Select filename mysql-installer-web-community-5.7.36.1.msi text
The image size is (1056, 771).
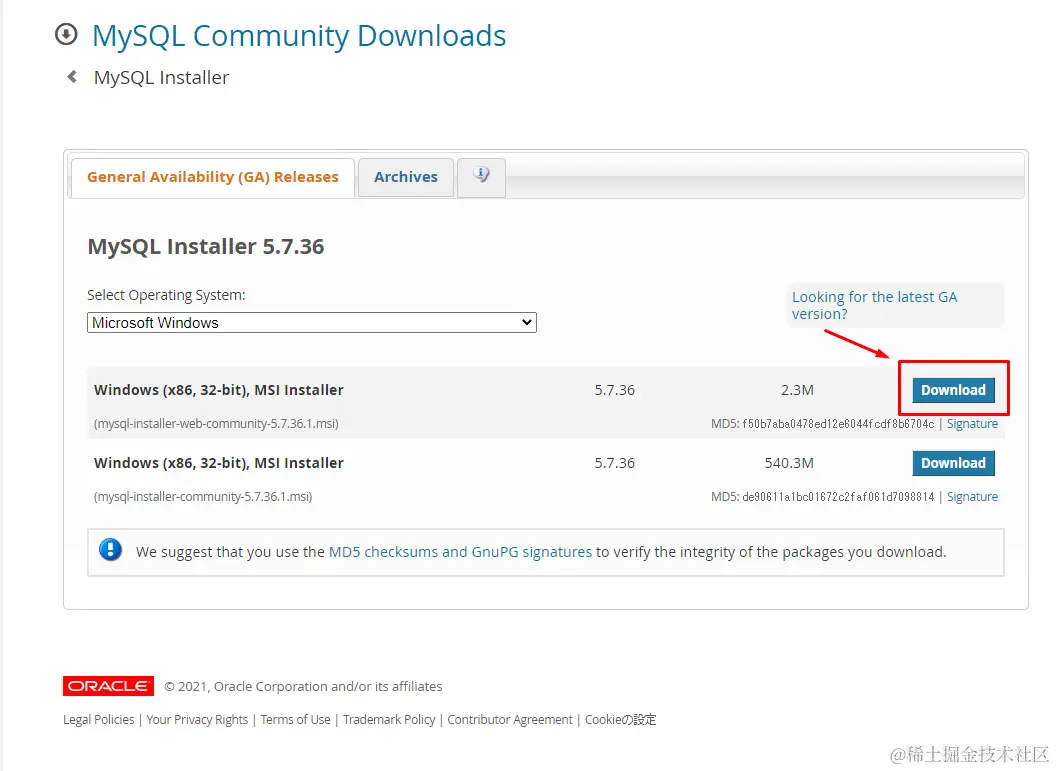[x=216, y=424]
